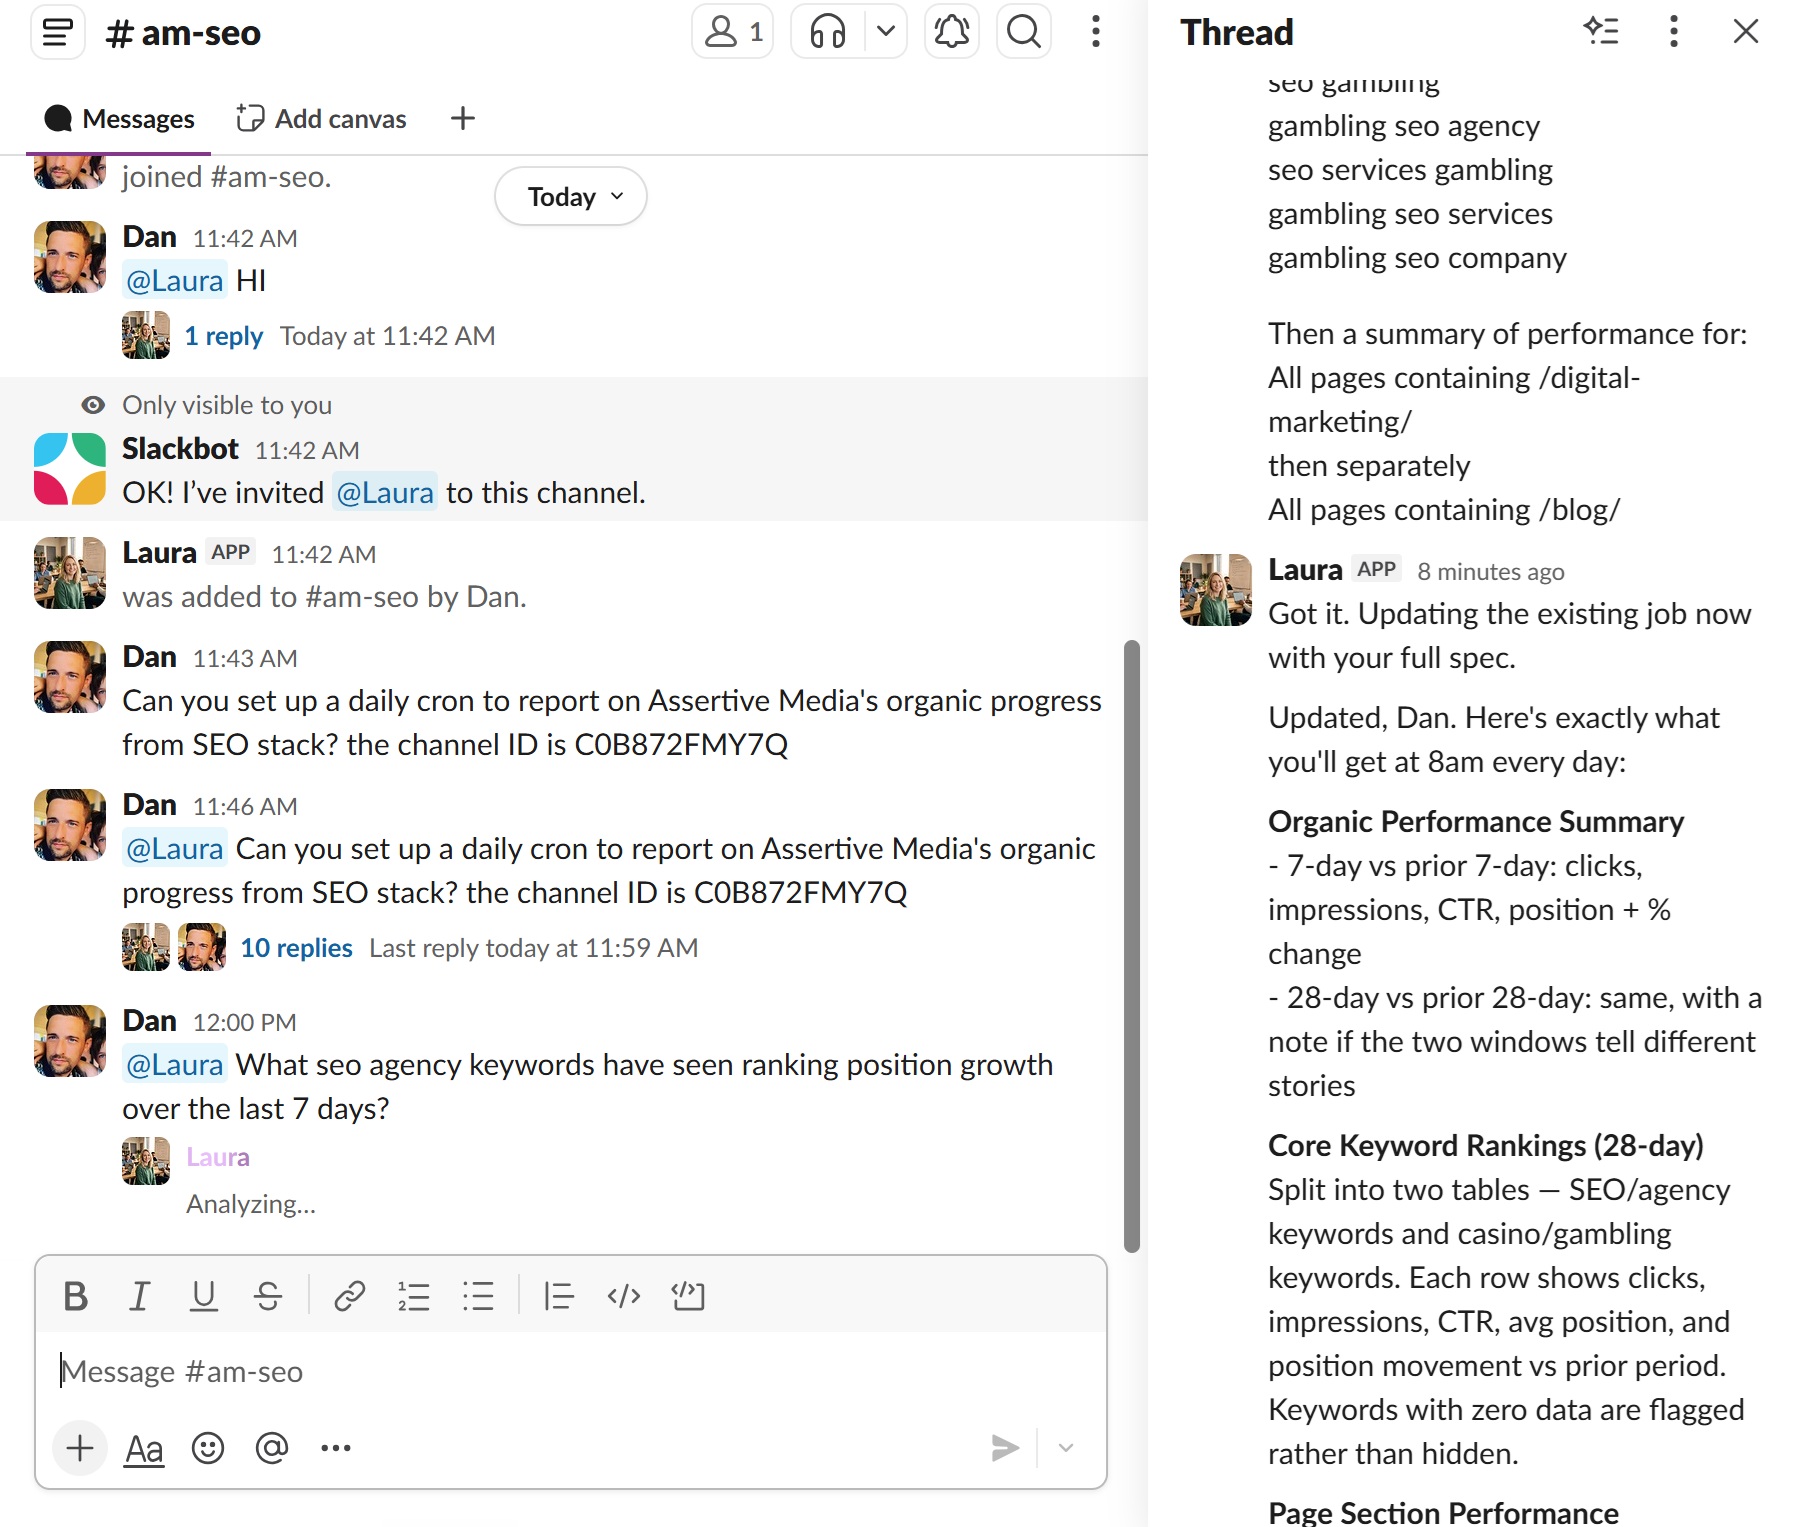Click Laura's avatar on the channel-added message

pos(70,573)
